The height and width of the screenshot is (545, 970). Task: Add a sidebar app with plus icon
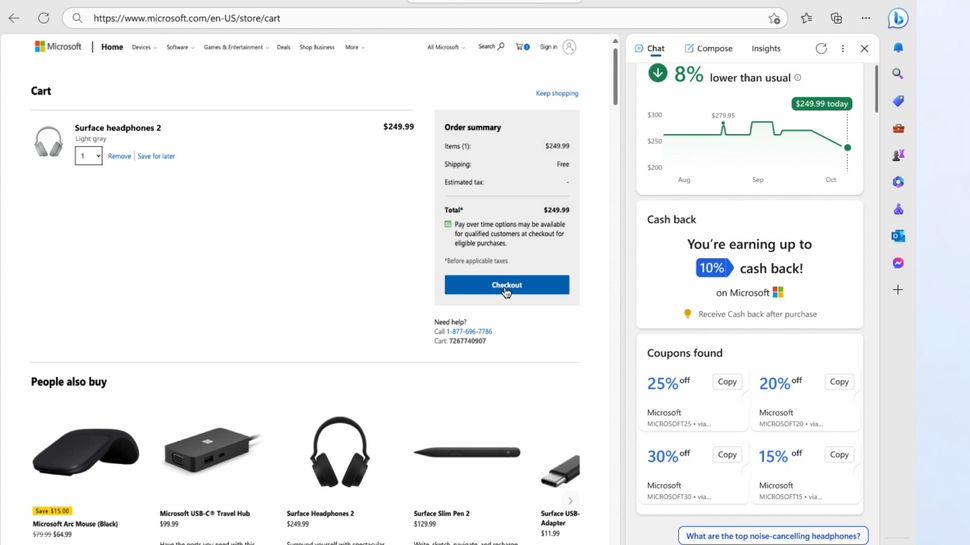tap(898, 290)
